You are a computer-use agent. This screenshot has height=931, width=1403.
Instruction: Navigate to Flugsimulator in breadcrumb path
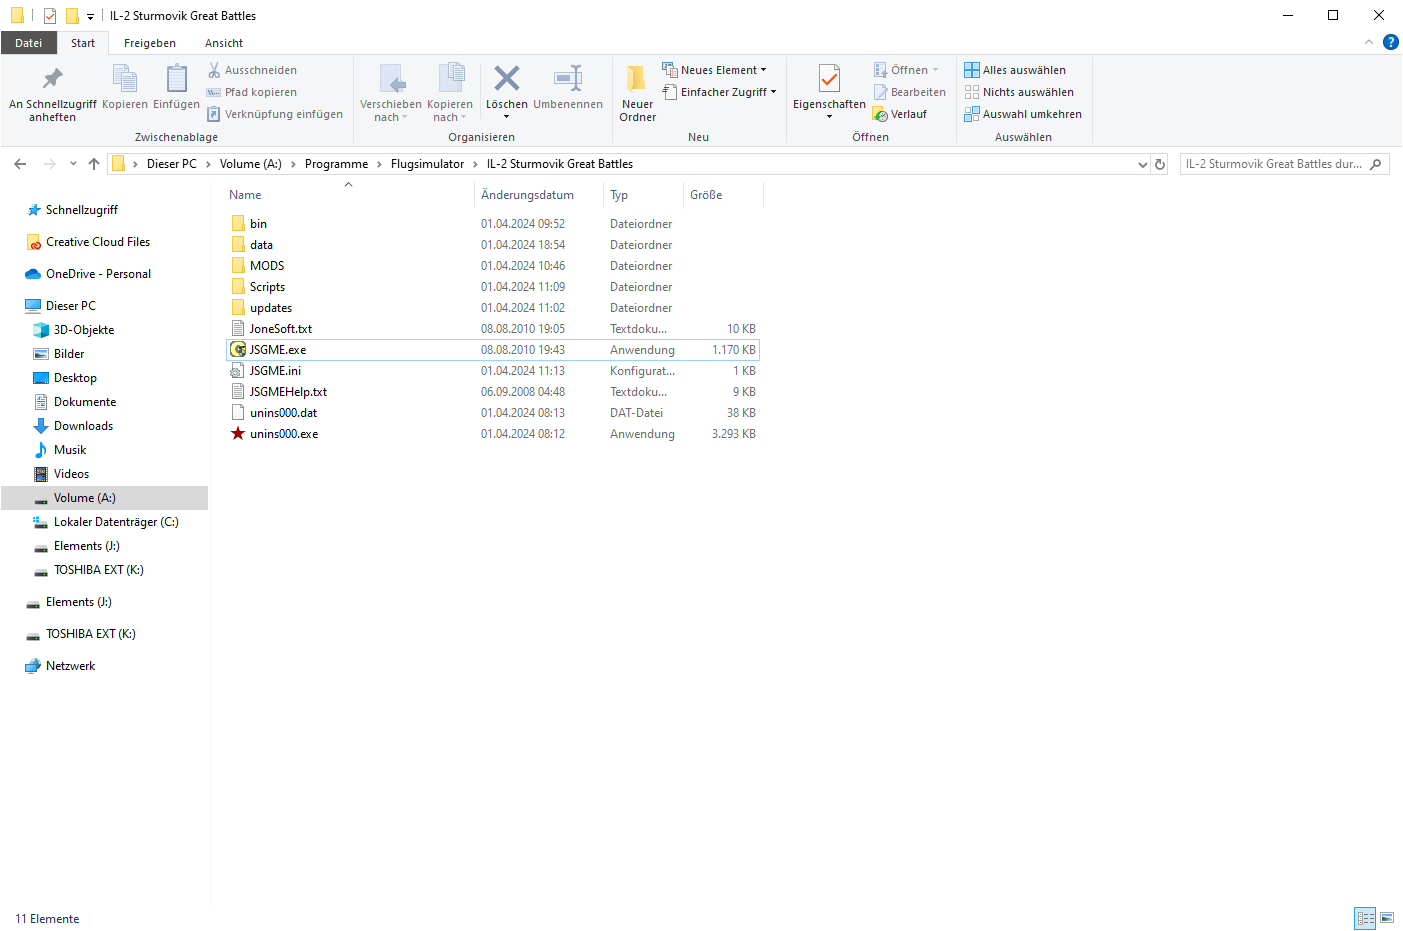tap(427, 164)
